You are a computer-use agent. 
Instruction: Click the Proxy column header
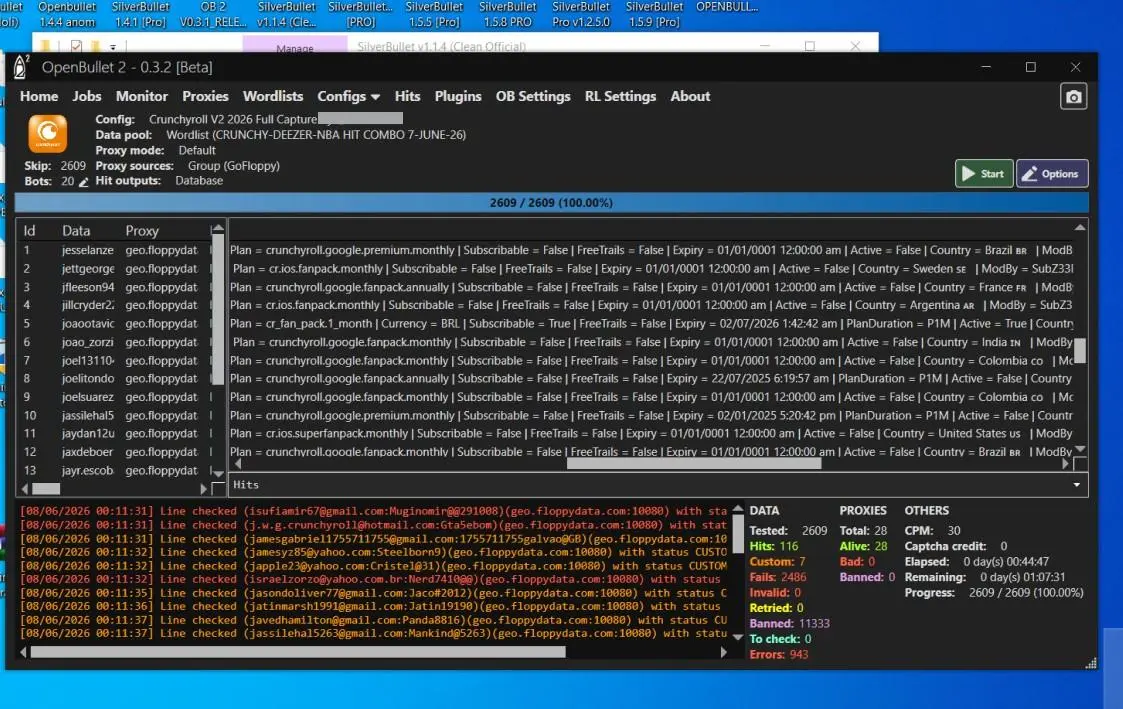(x=142, y=231)
